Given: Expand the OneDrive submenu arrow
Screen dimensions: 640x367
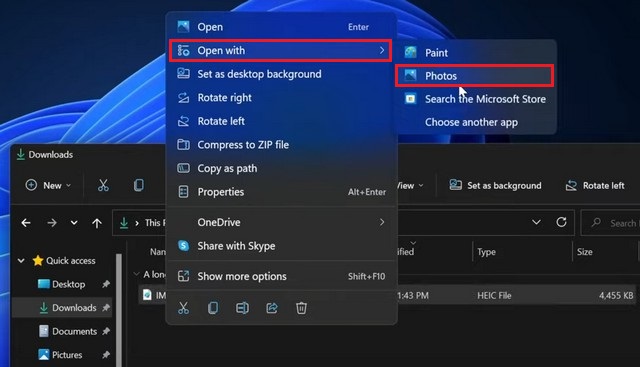Looking at the screenshot, I should 382,222.
